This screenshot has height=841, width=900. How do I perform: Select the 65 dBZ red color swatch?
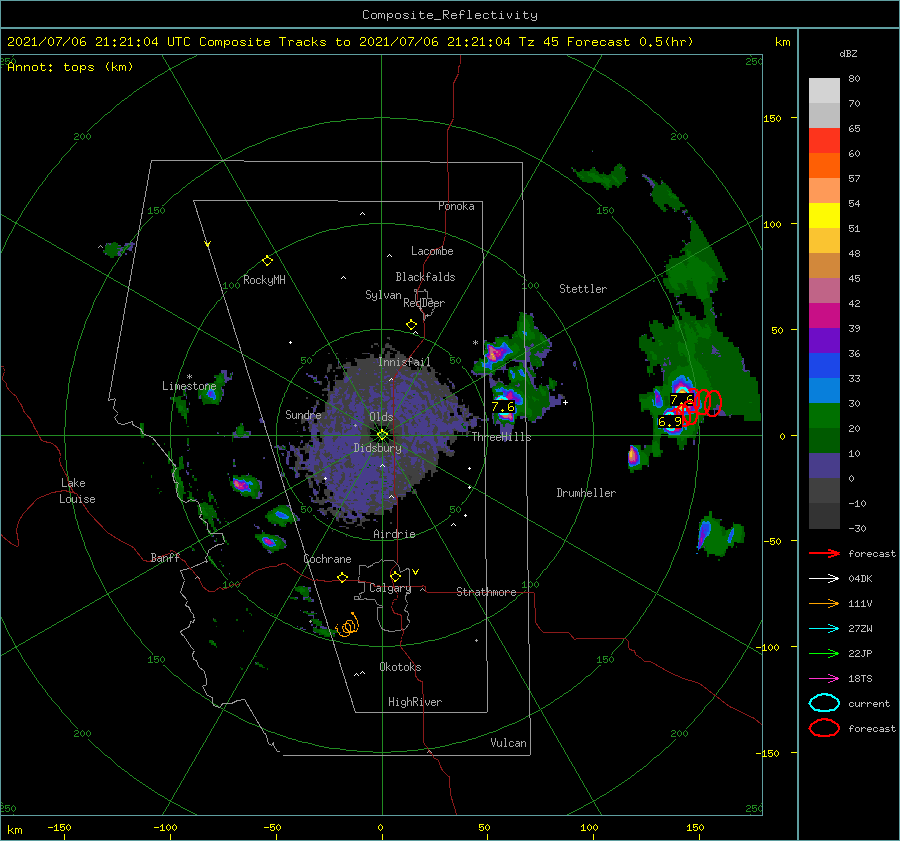click(824, 140)
